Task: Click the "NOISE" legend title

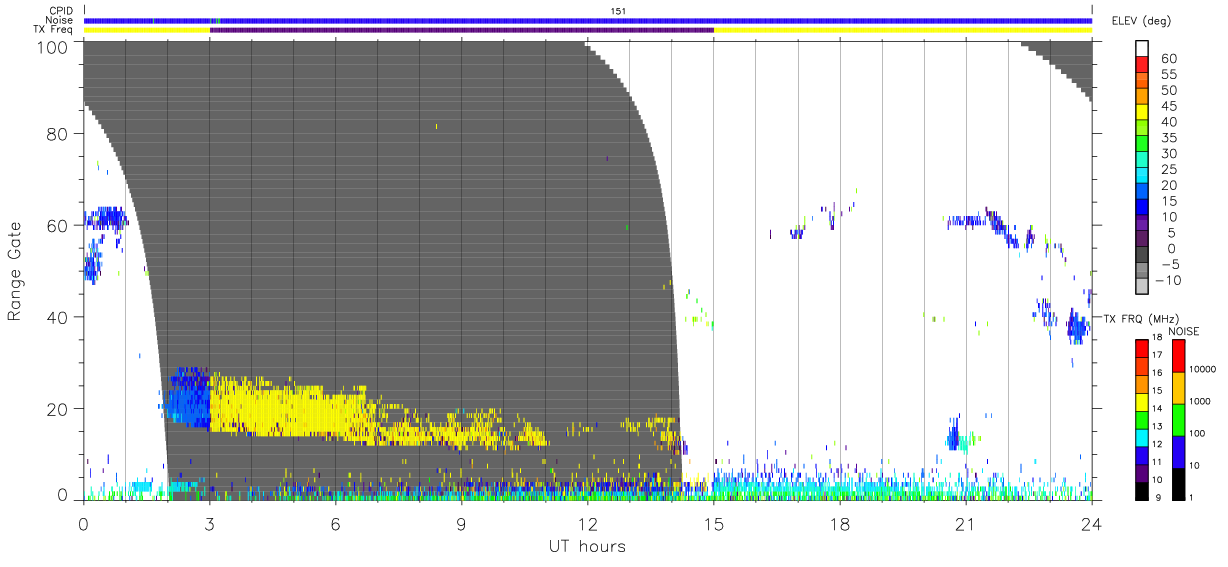Action: tap(1184, 331)
